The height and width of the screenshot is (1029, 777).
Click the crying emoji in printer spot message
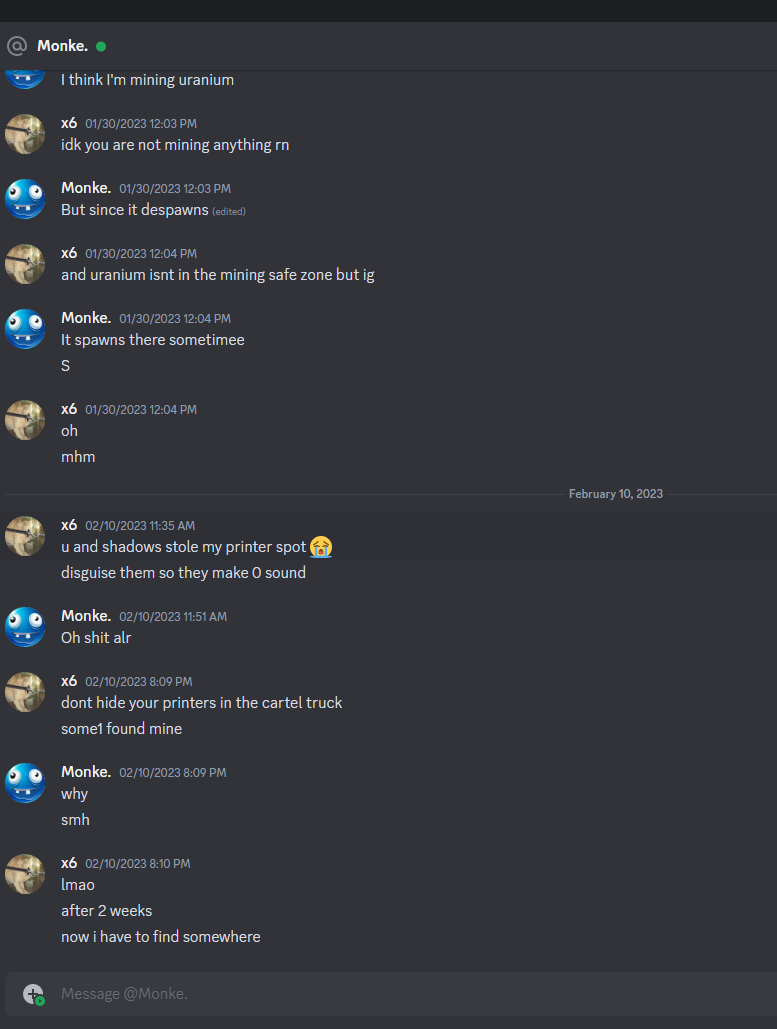321,547
